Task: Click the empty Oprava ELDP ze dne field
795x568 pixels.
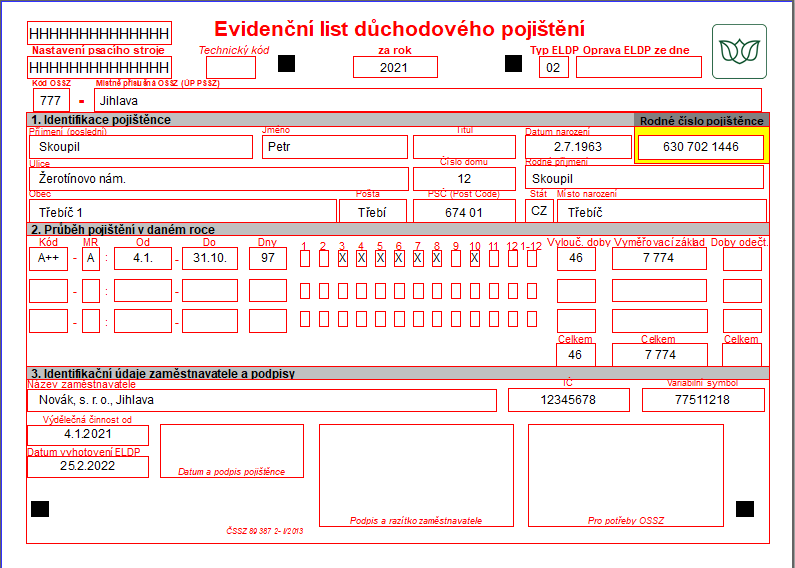Action: pos(639,67)
